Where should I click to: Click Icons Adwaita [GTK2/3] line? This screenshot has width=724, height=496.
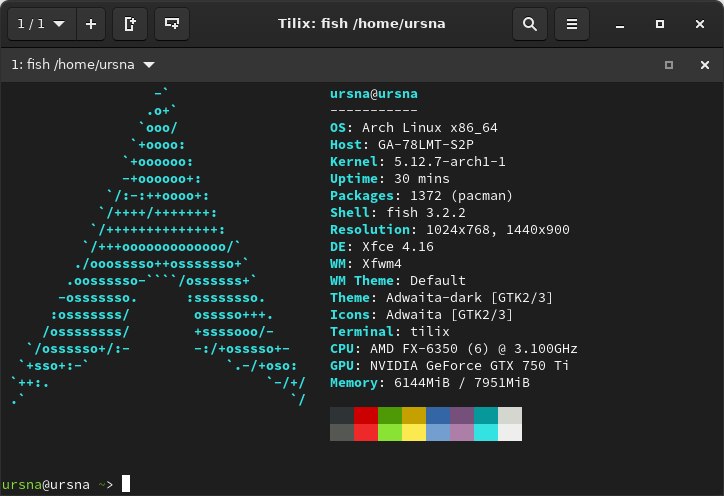(x=421, y=315)
